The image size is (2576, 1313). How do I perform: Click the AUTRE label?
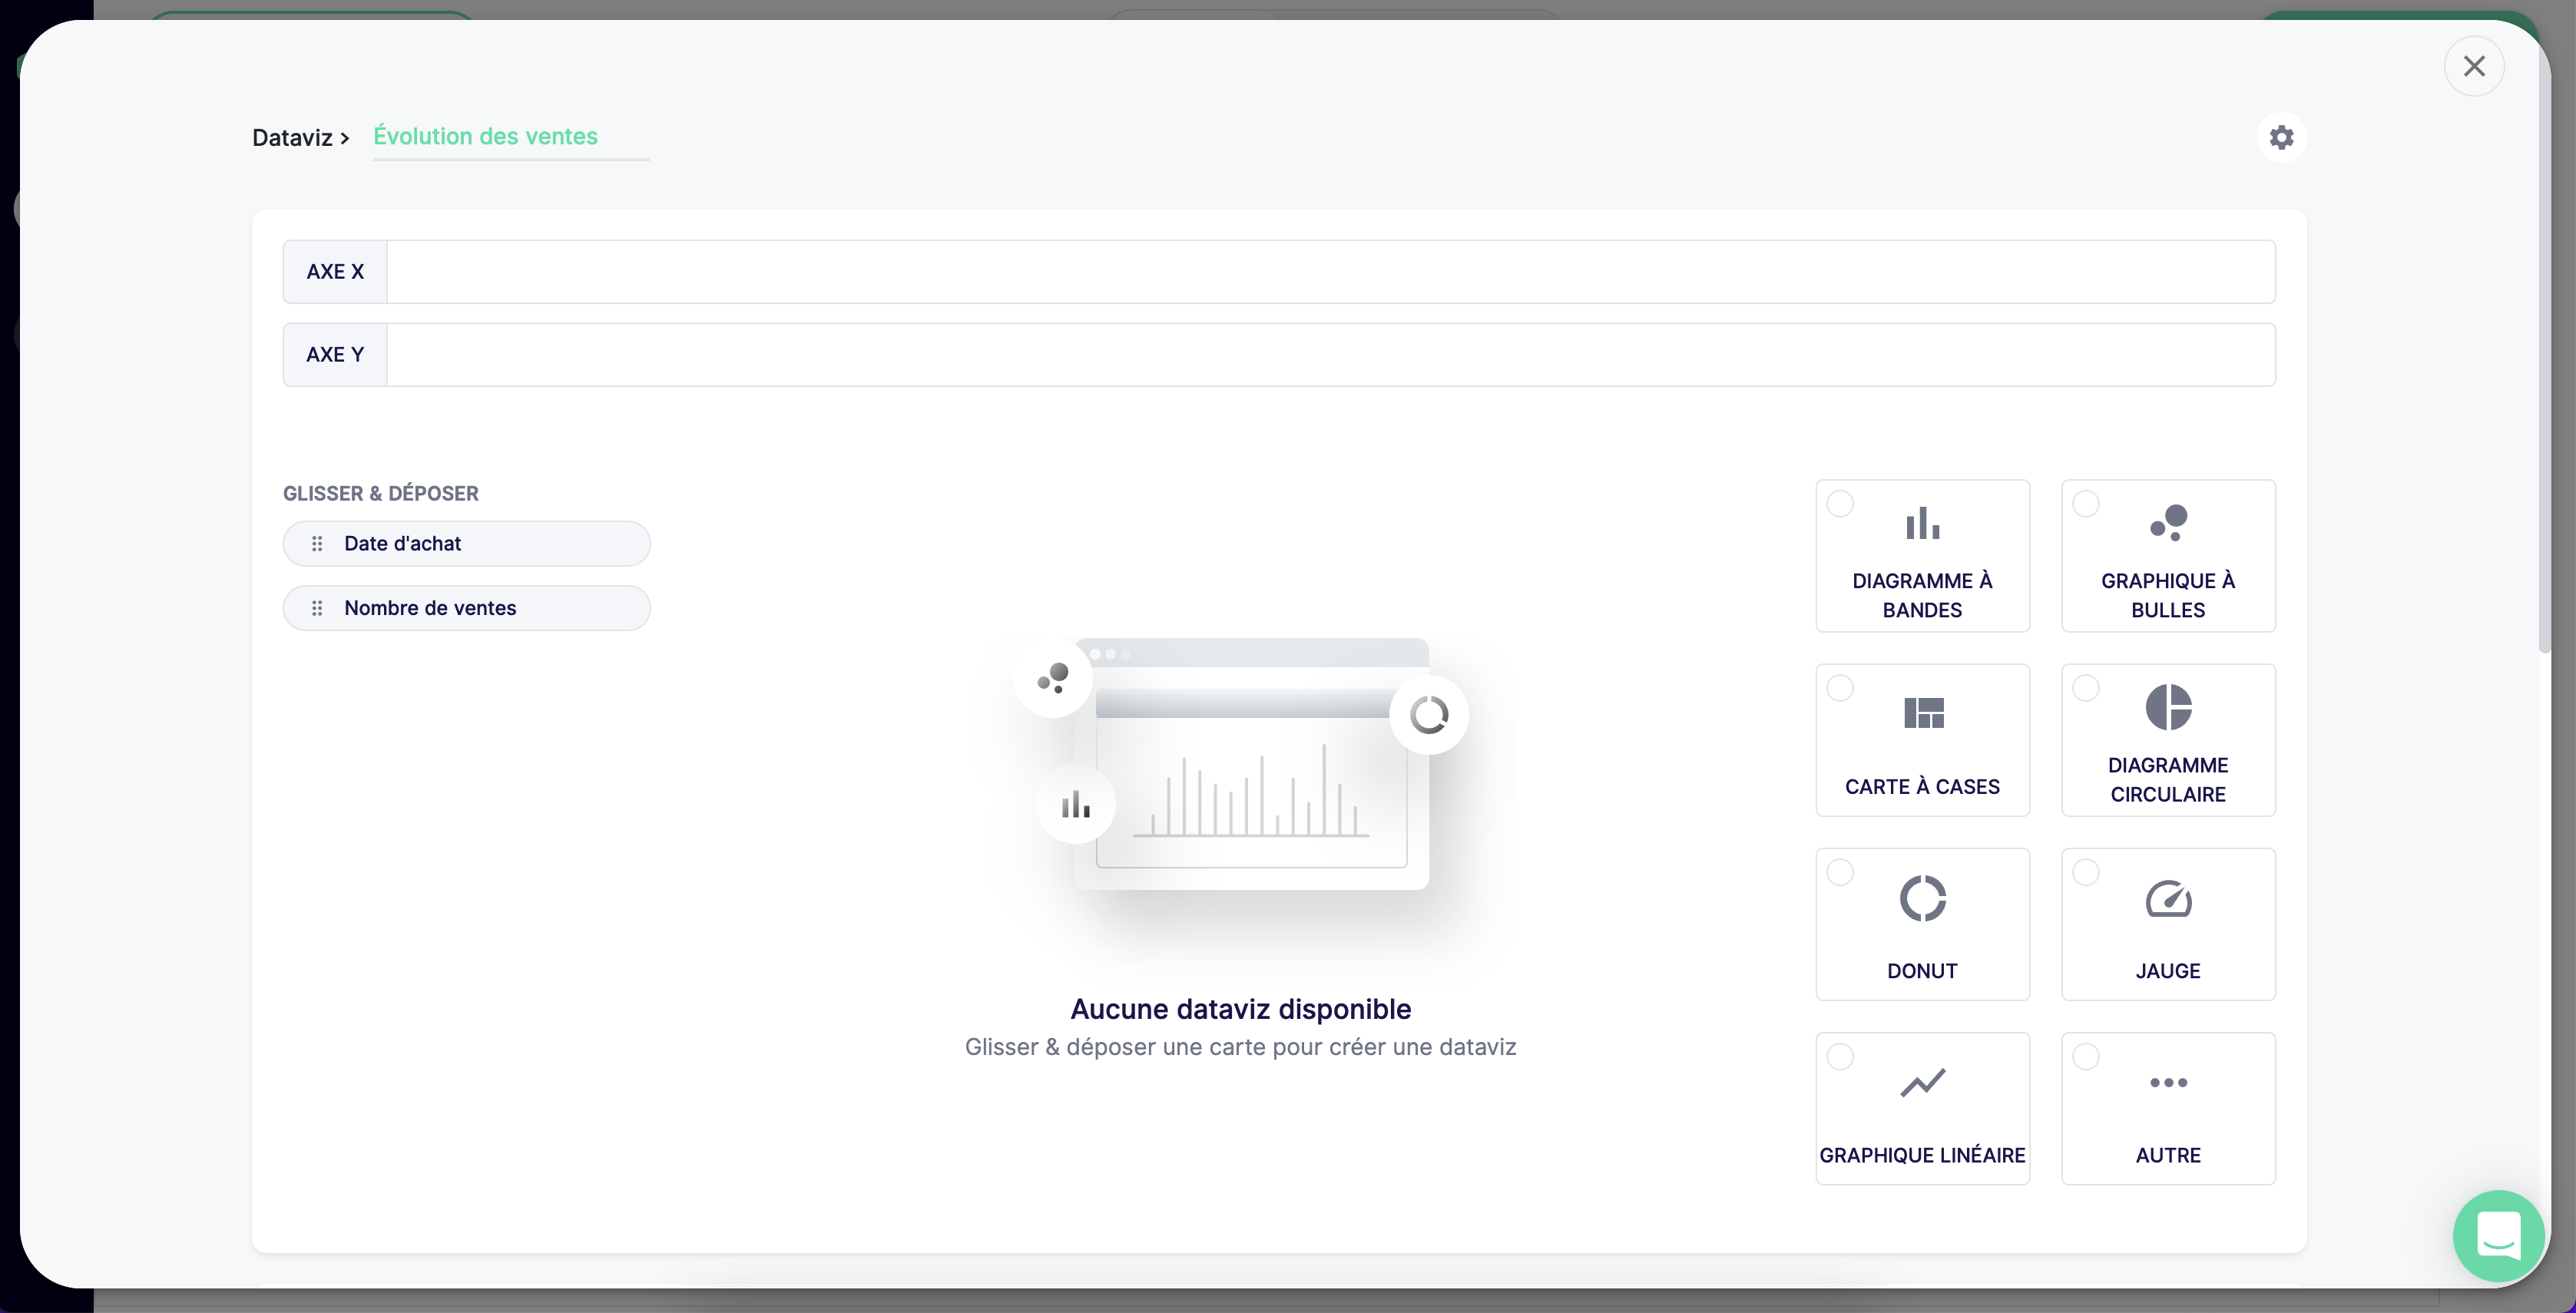tap(2168, 1156)
